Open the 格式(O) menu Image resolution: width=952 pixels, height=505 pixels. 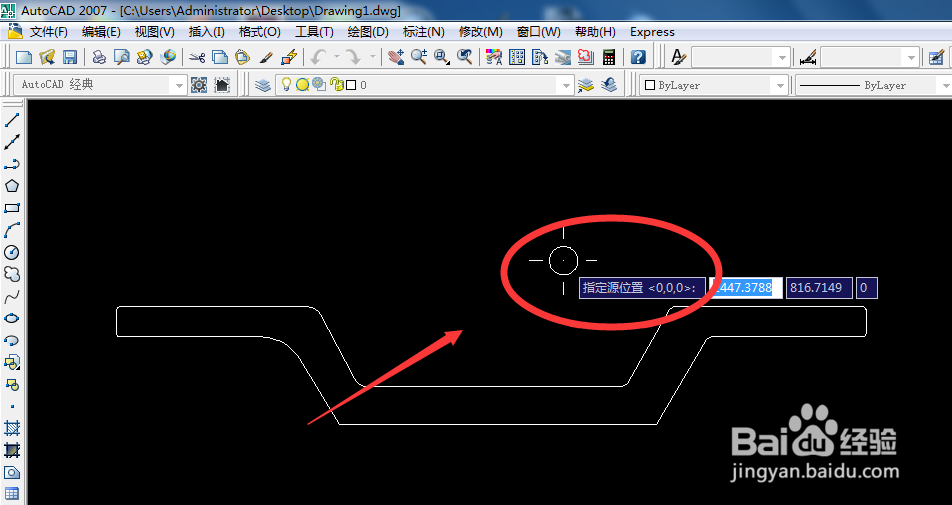click(259, 32)
